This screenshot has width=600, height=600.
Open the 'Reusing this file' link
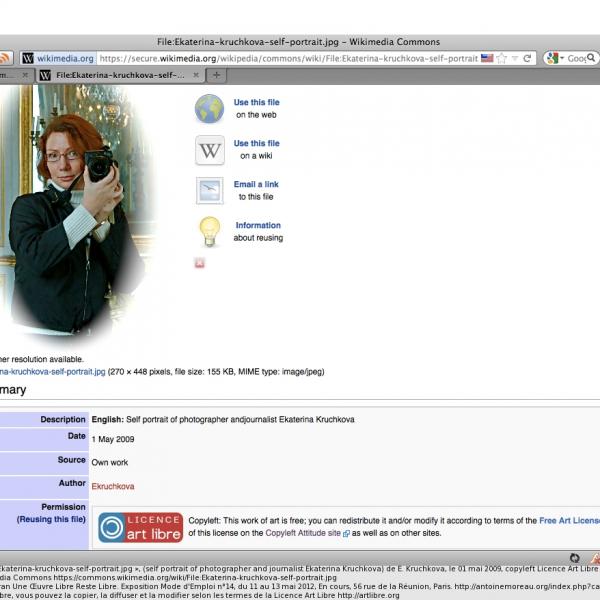click(x=51, y=519)
